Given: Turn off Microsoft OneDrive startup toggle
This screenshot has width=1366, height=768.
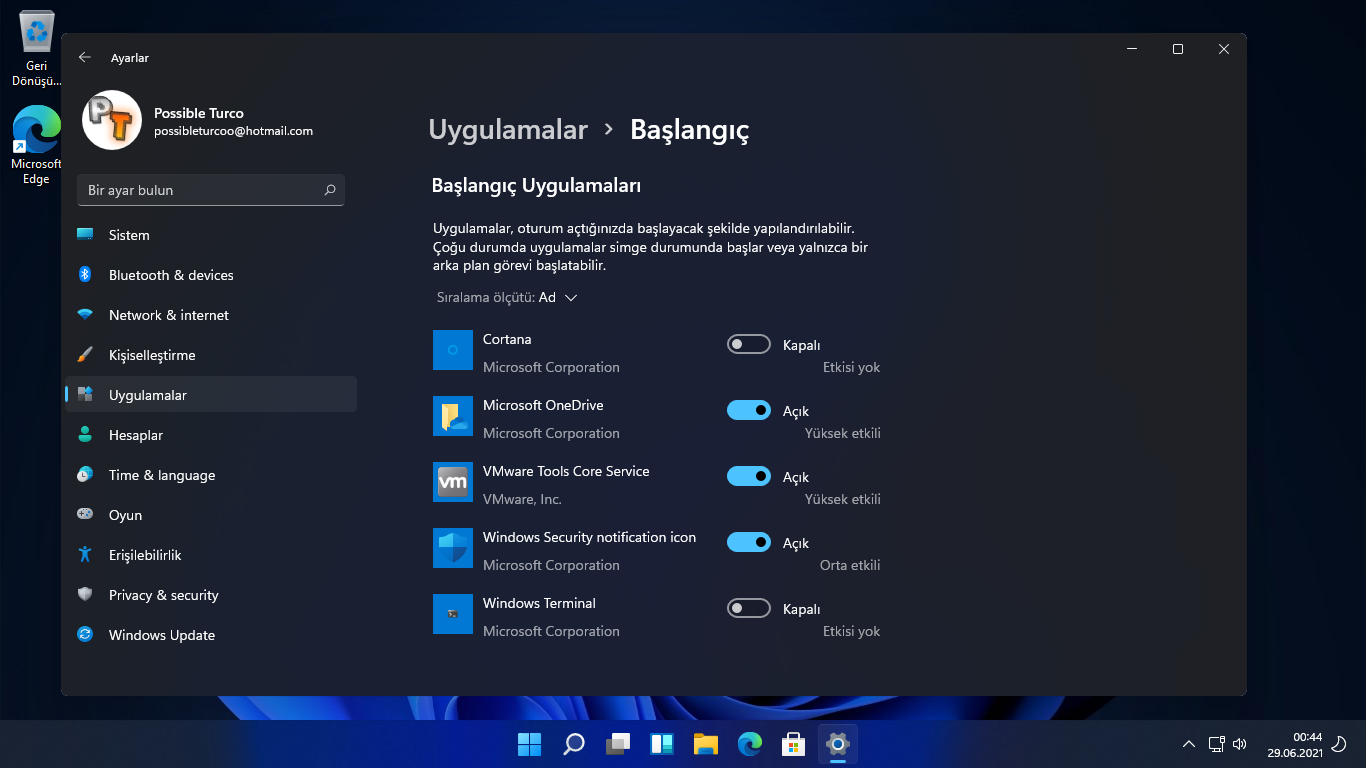Looking at the screenshot, I should pos(749,410).
